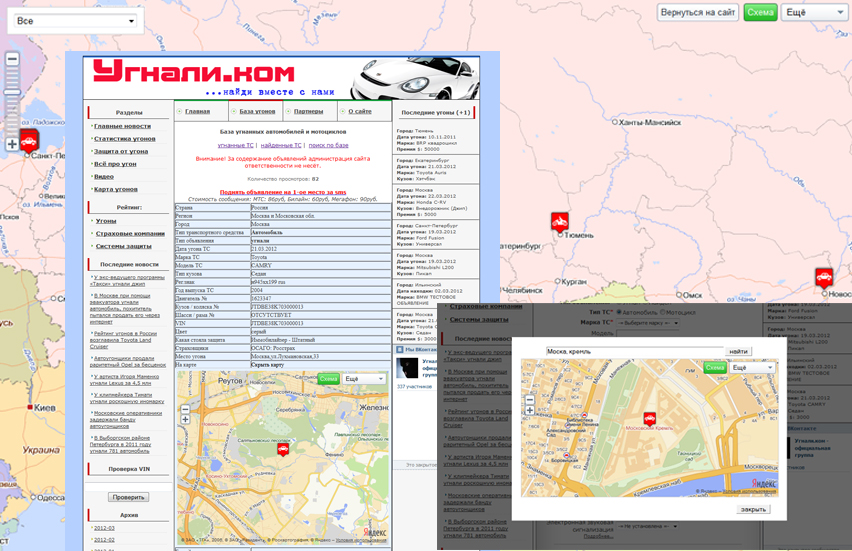Click the VKontakte widget icon

tap(400, 349)
